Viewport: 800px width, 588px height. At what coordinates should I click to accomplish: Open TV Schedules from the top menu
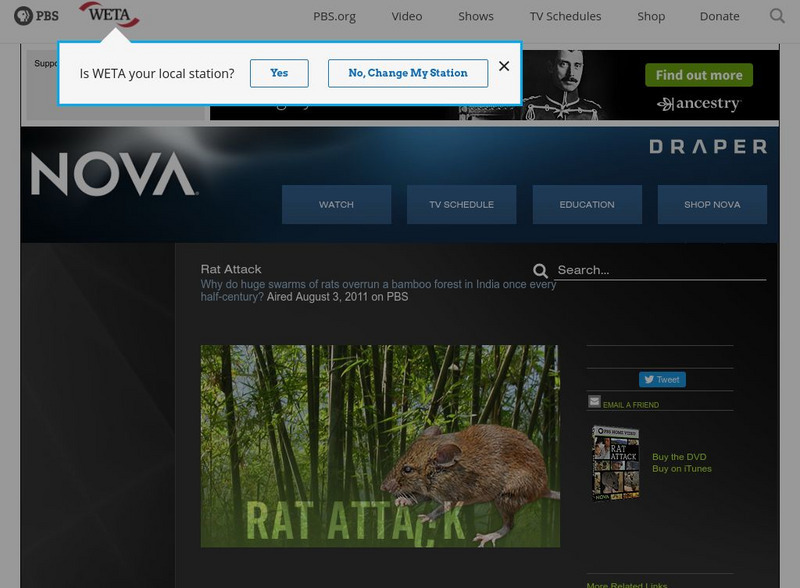click(x=566, y=16)
